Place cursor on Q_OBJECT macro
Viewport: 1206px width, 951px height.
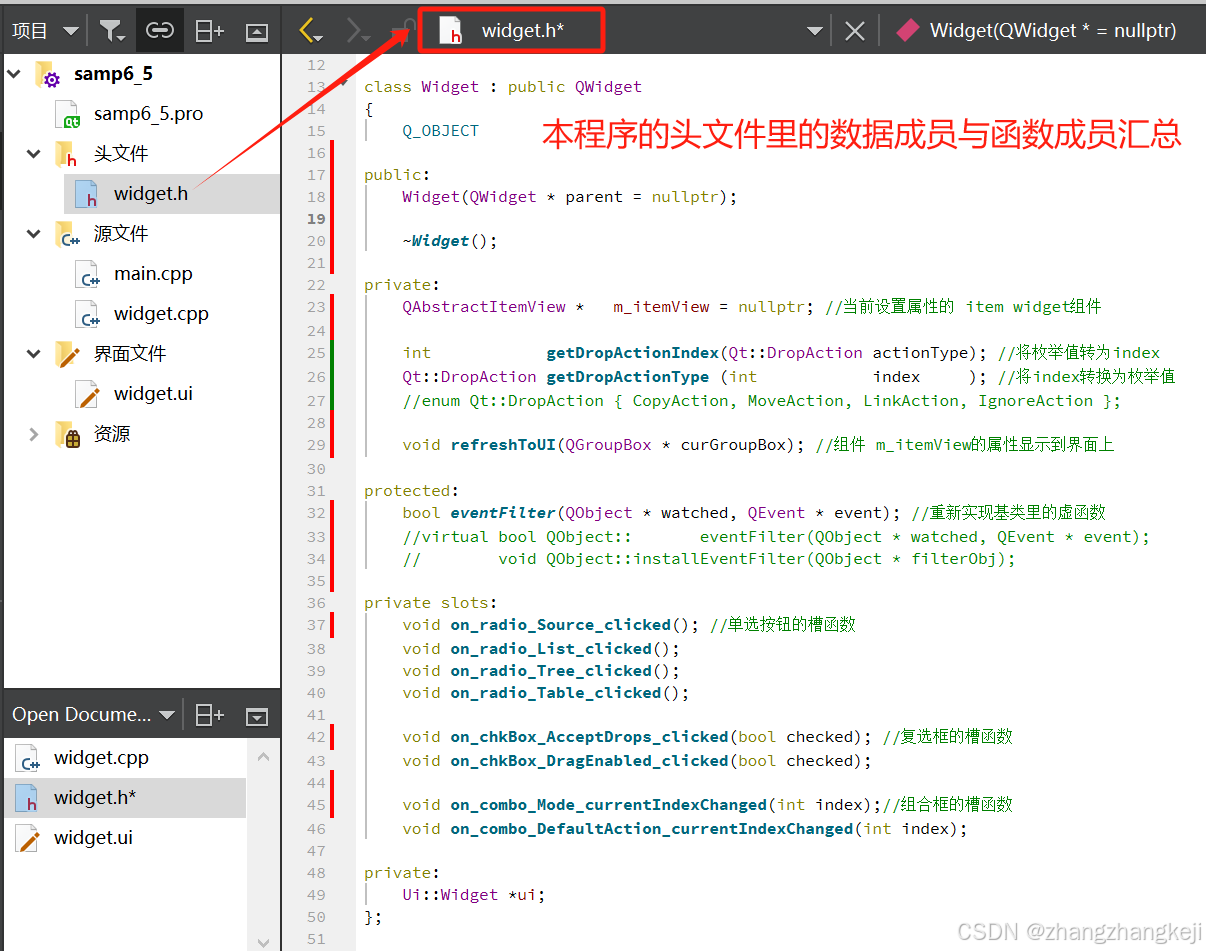pos(440,131)
